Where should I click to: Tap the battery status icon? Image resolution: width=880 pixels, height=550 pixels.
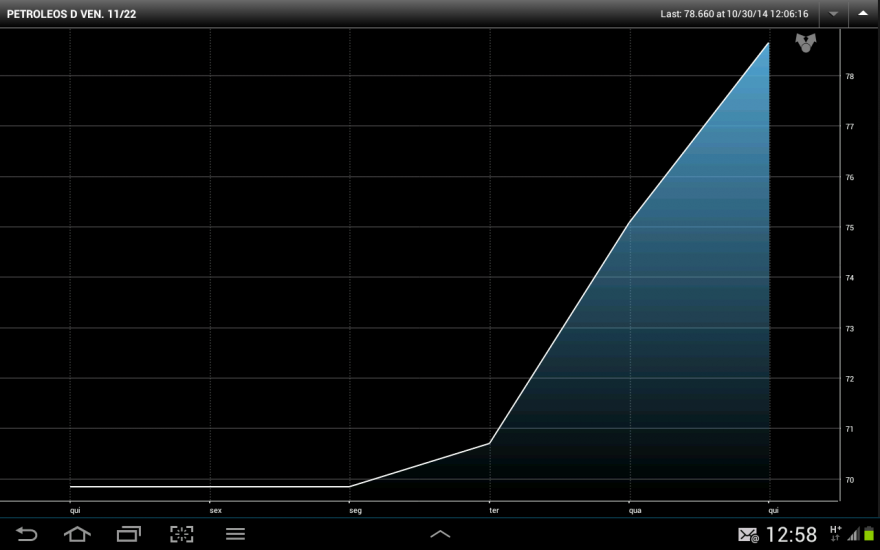click(869, 534)
